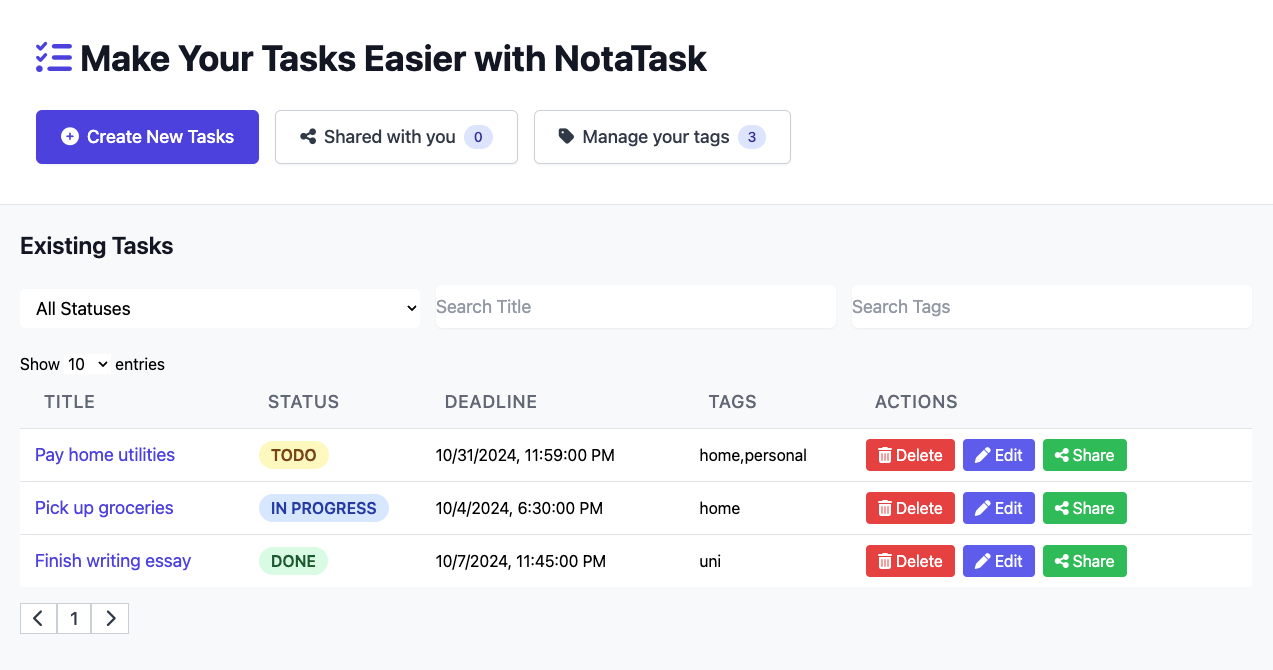Click the share icon for Pay home utilities
The image size is (1273, 670).
click(1062, 455)
